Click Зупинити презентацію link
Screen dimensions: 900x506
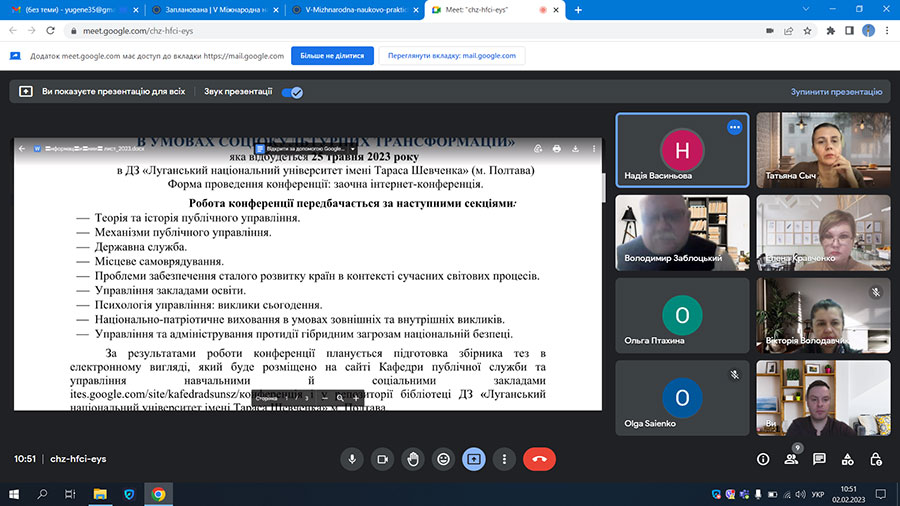(x=835, y=92)
